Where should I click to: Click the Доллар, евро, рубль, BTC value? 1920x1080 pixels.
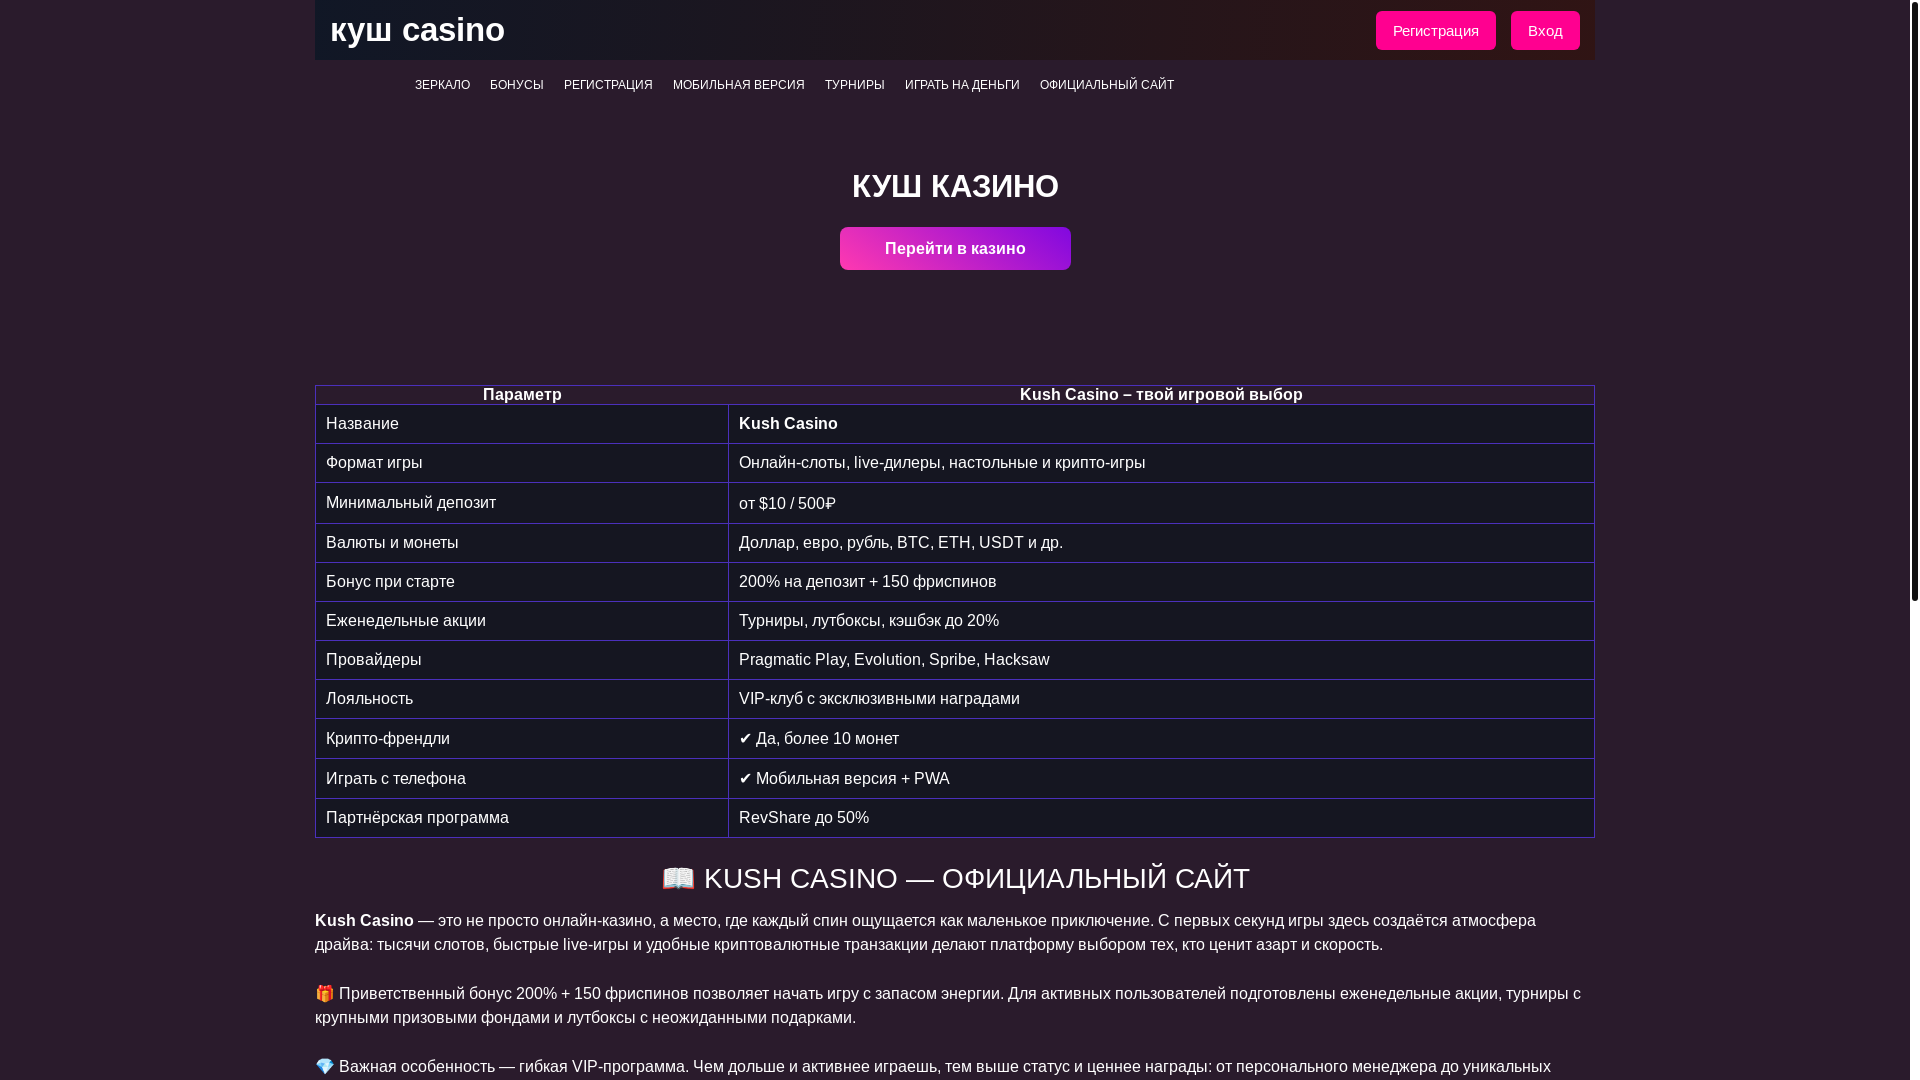(x=1161, y=543)
